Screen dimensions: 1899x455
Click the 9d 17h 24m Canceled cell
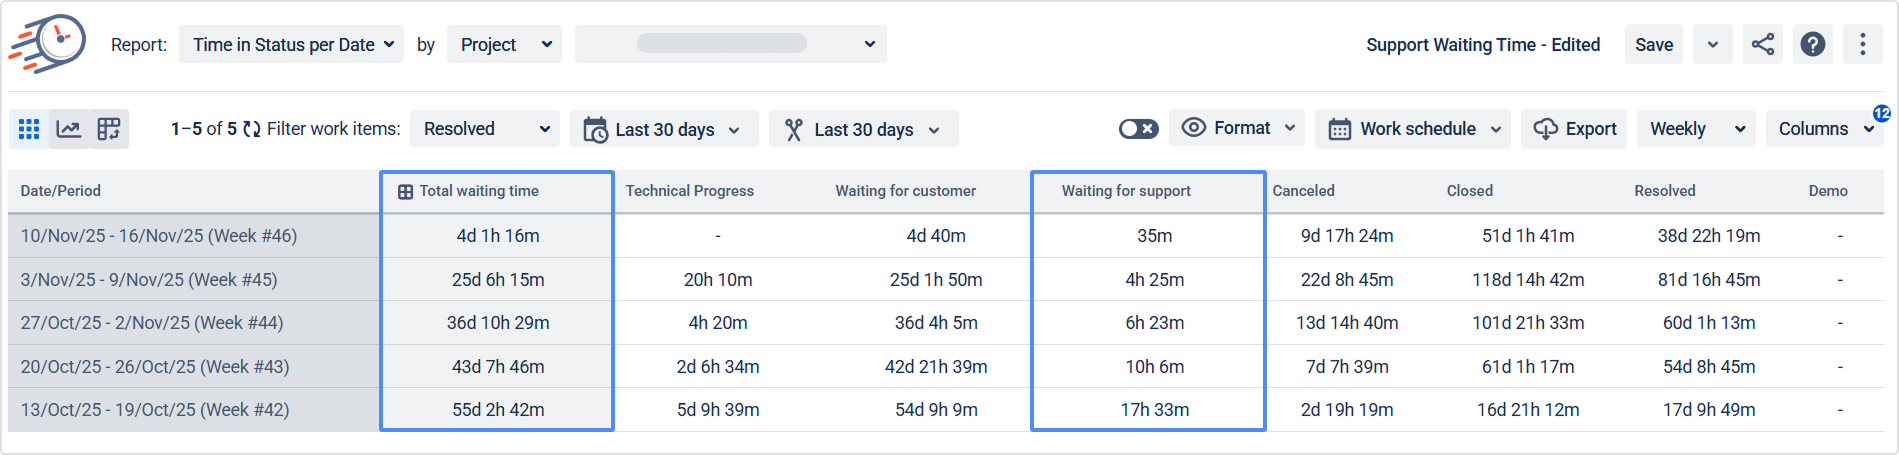[x=1347, y=236]
